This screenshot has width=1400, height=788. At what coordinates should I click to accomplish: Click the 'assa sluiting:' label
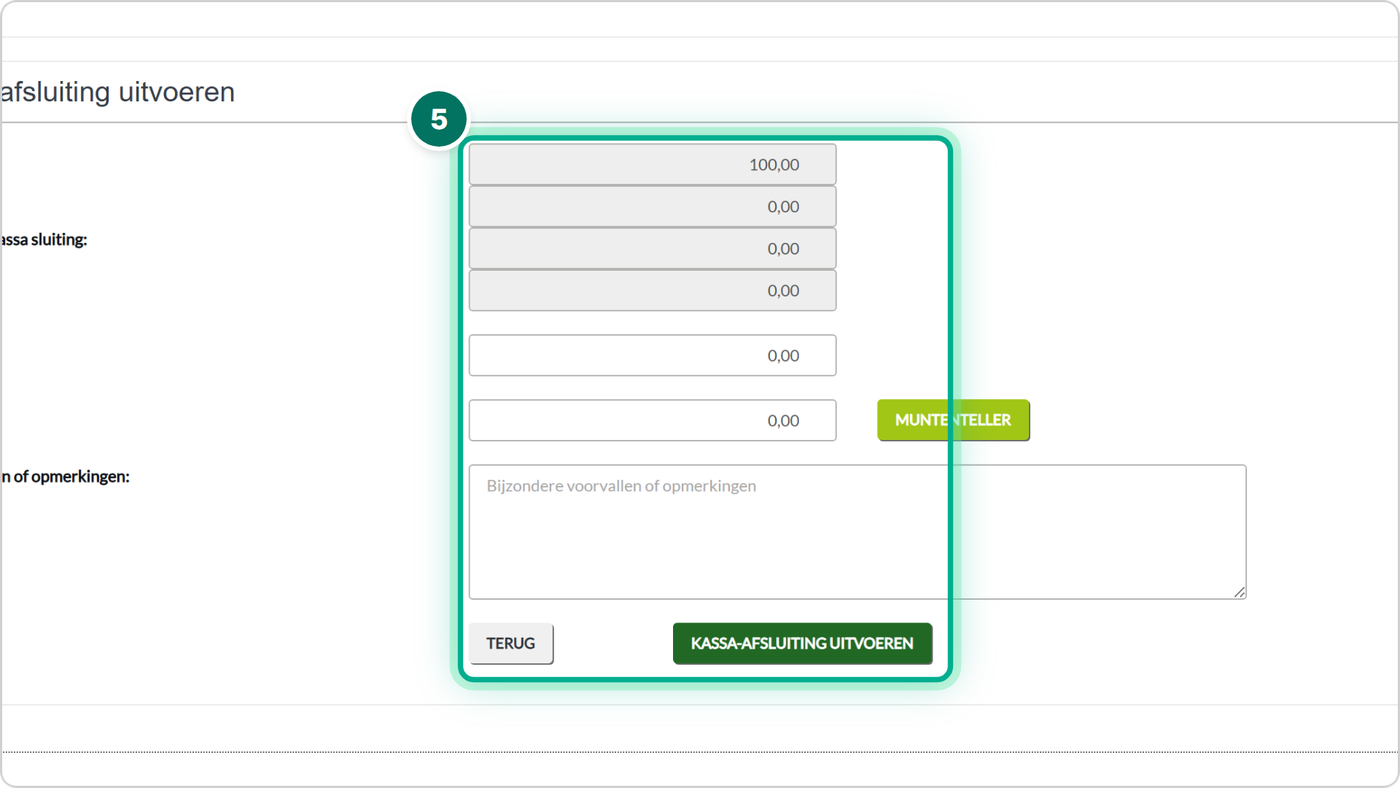pos(44,240)
